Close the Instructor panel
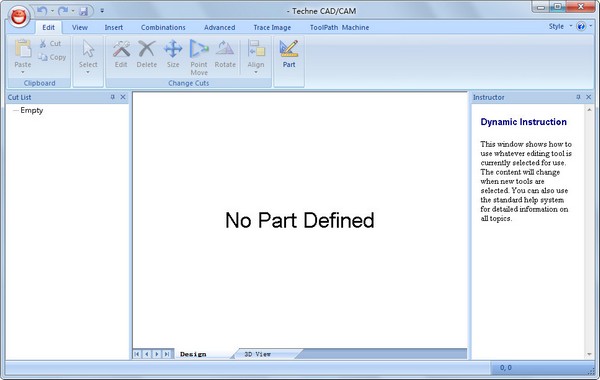This screenshot has height=380, width=600. pos(589,97)
